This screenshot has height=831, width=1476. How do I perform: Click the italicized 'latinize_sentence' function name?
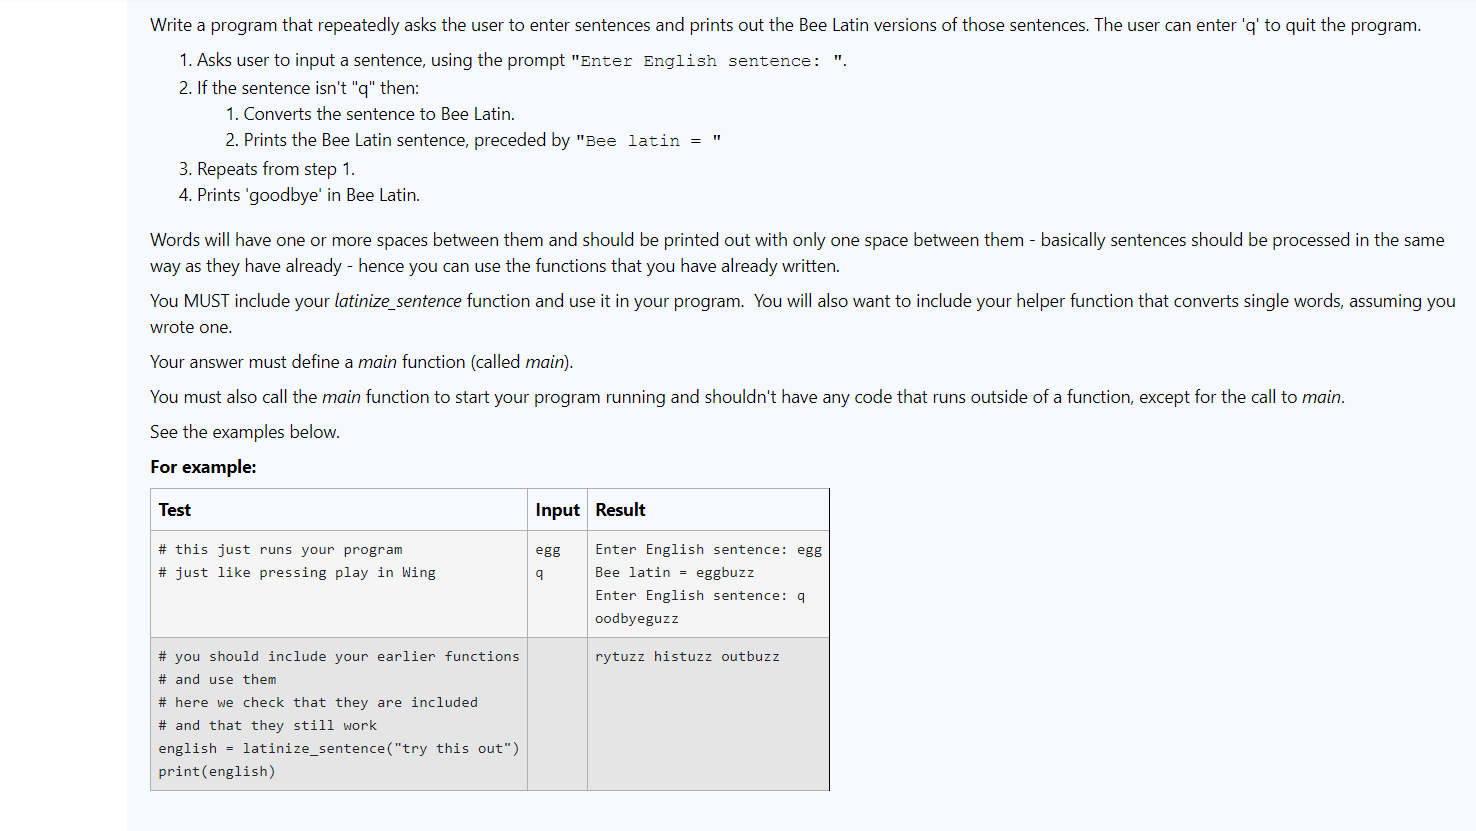[x=397, y=300]
